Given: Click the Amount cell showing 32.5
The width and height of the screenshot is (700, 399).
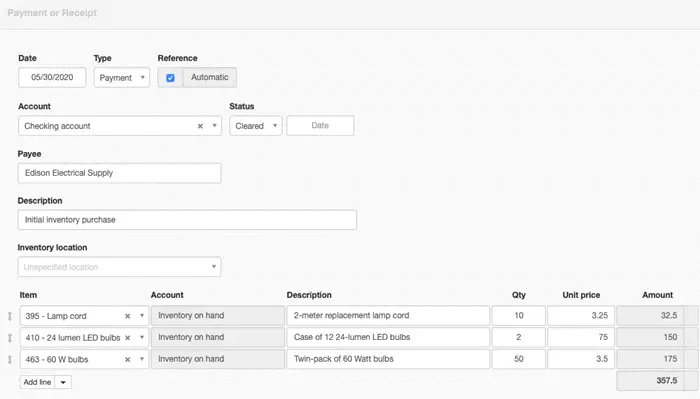Looking at the screenshot, I should click(650, 316).
